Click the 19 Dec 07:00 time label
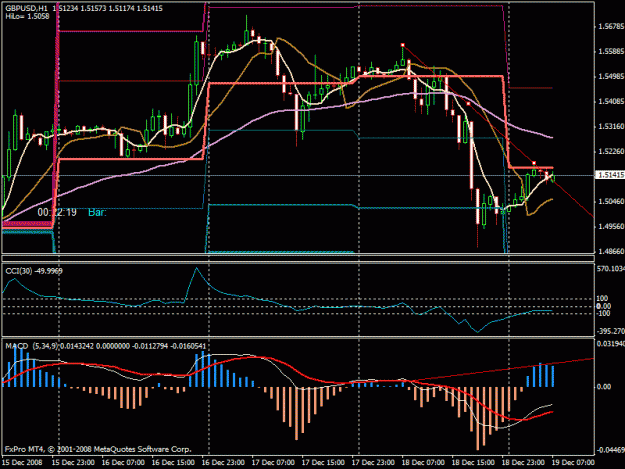Viewport: 625px width, 469px height. coord(573,463)
